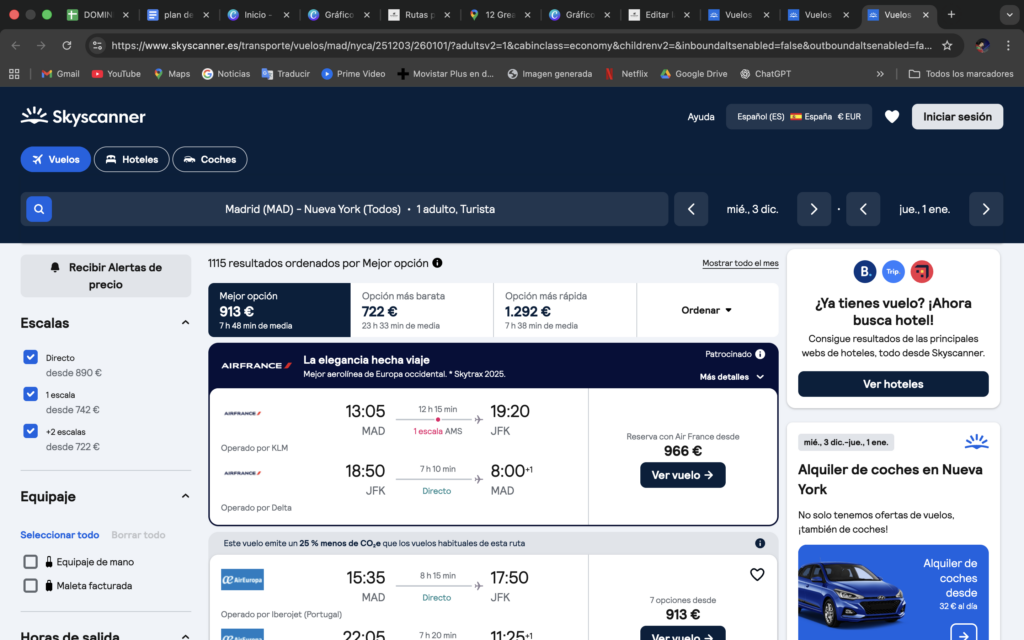Click info icon next to Mejor opción results
The image size is (1024, 640).
coord(437,263)
